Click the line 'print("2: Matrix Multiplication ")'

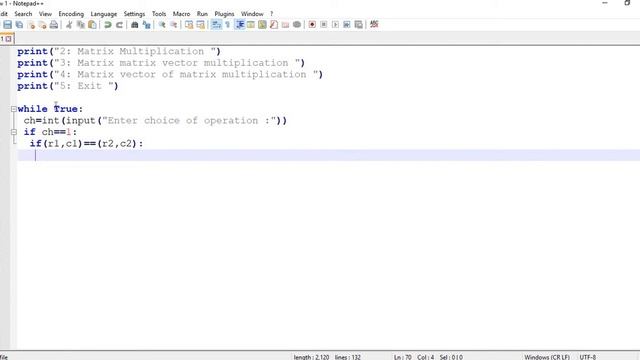coord(119,51)
